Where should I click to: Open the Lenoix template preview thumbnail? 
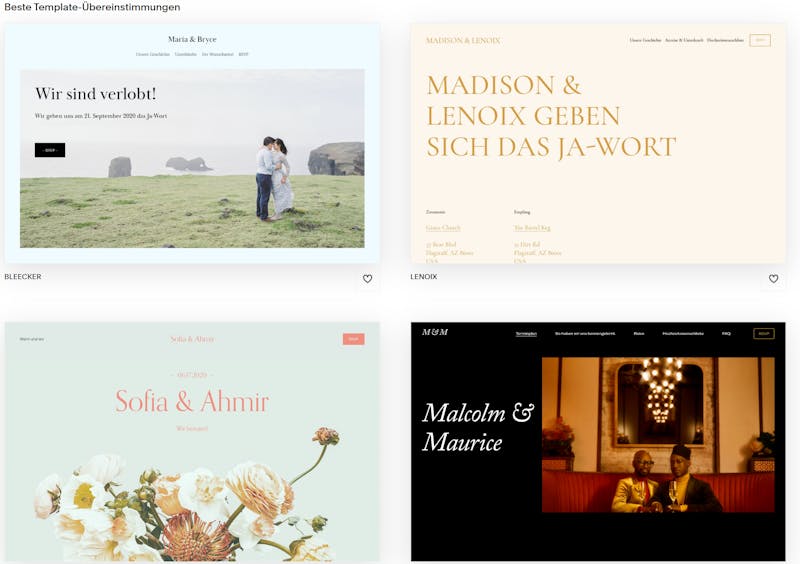tap(598, 143)
